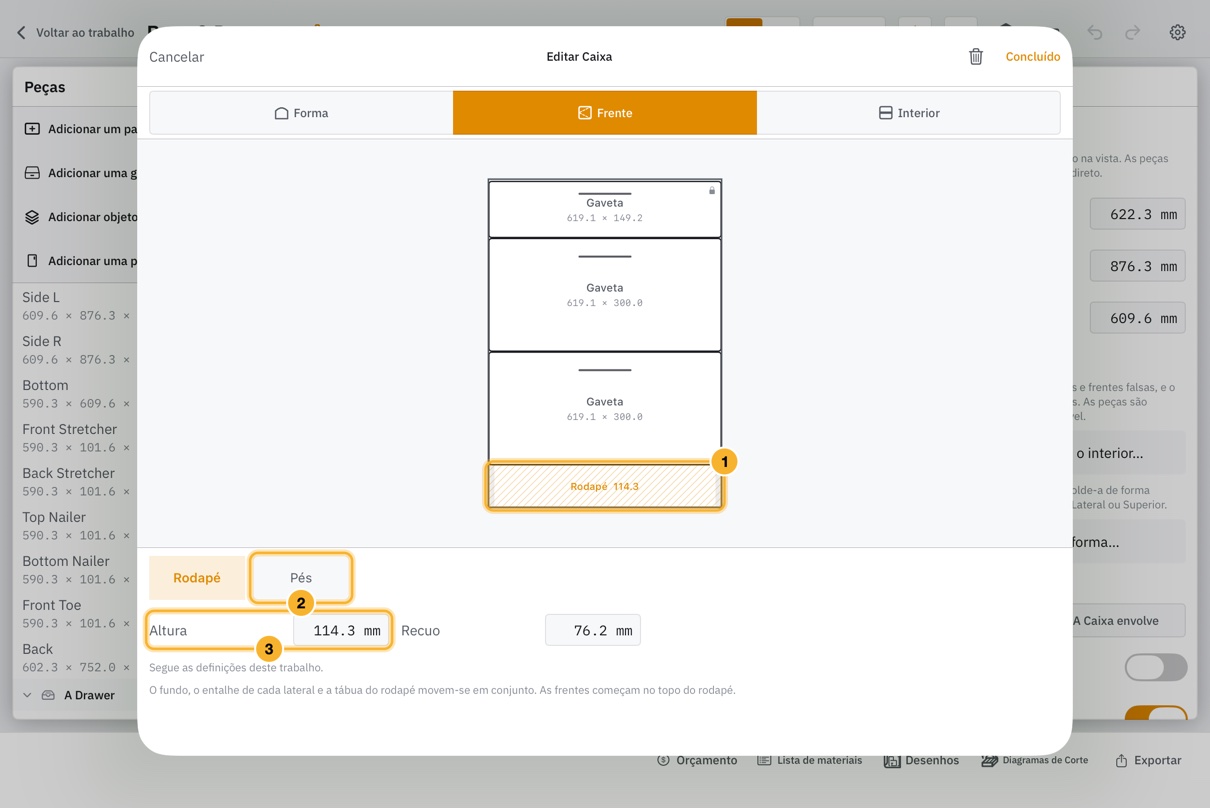Viewport: 1210px width, 808px height.
Task: Open Orçamento in the bottom bar
Action: click(697, 760)
